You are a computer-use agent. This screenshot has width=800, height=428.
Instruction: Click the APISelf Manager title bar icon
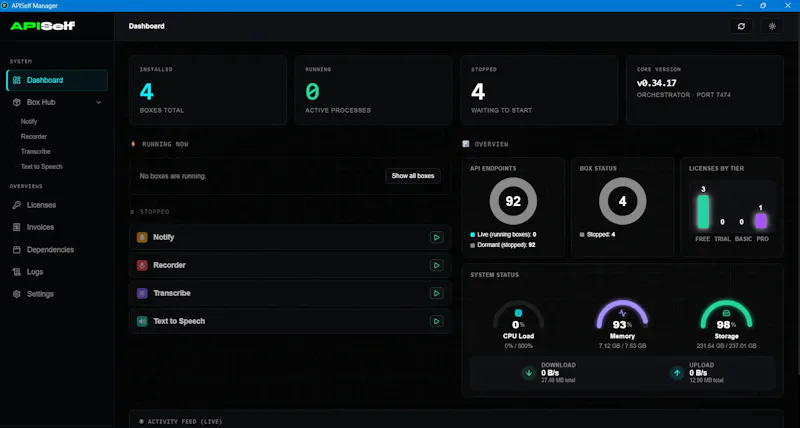[x=5, y=6]
